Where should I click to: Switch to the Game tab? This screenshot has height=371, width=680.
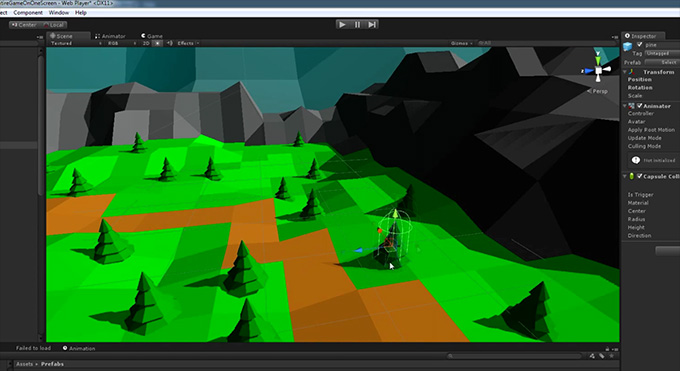pos(152,36)
